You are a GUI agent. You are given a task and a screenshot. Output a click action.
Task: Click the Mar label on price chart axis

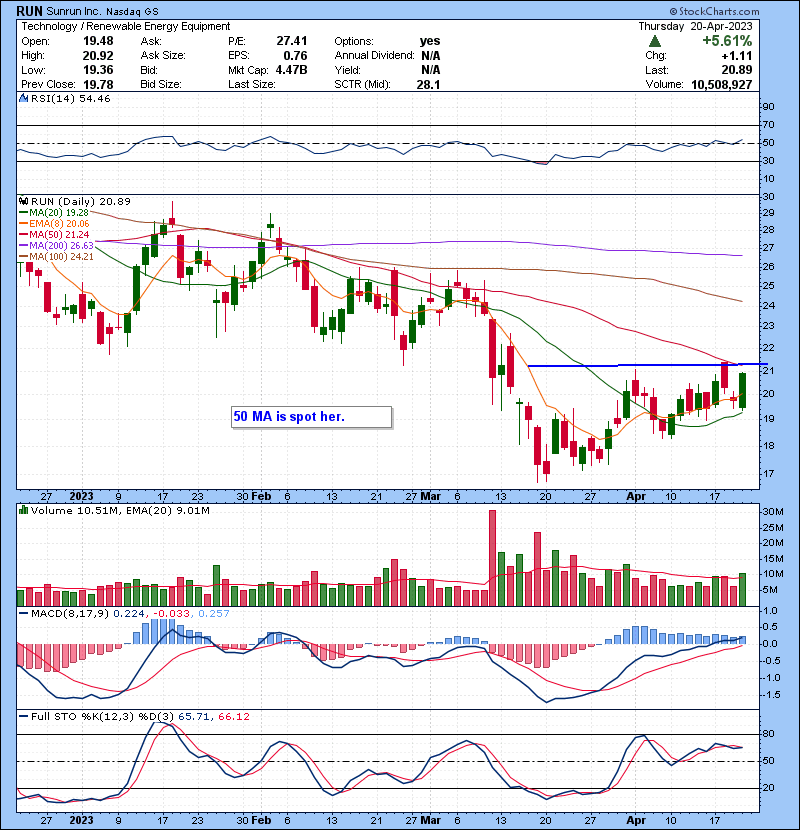point(430,497)
